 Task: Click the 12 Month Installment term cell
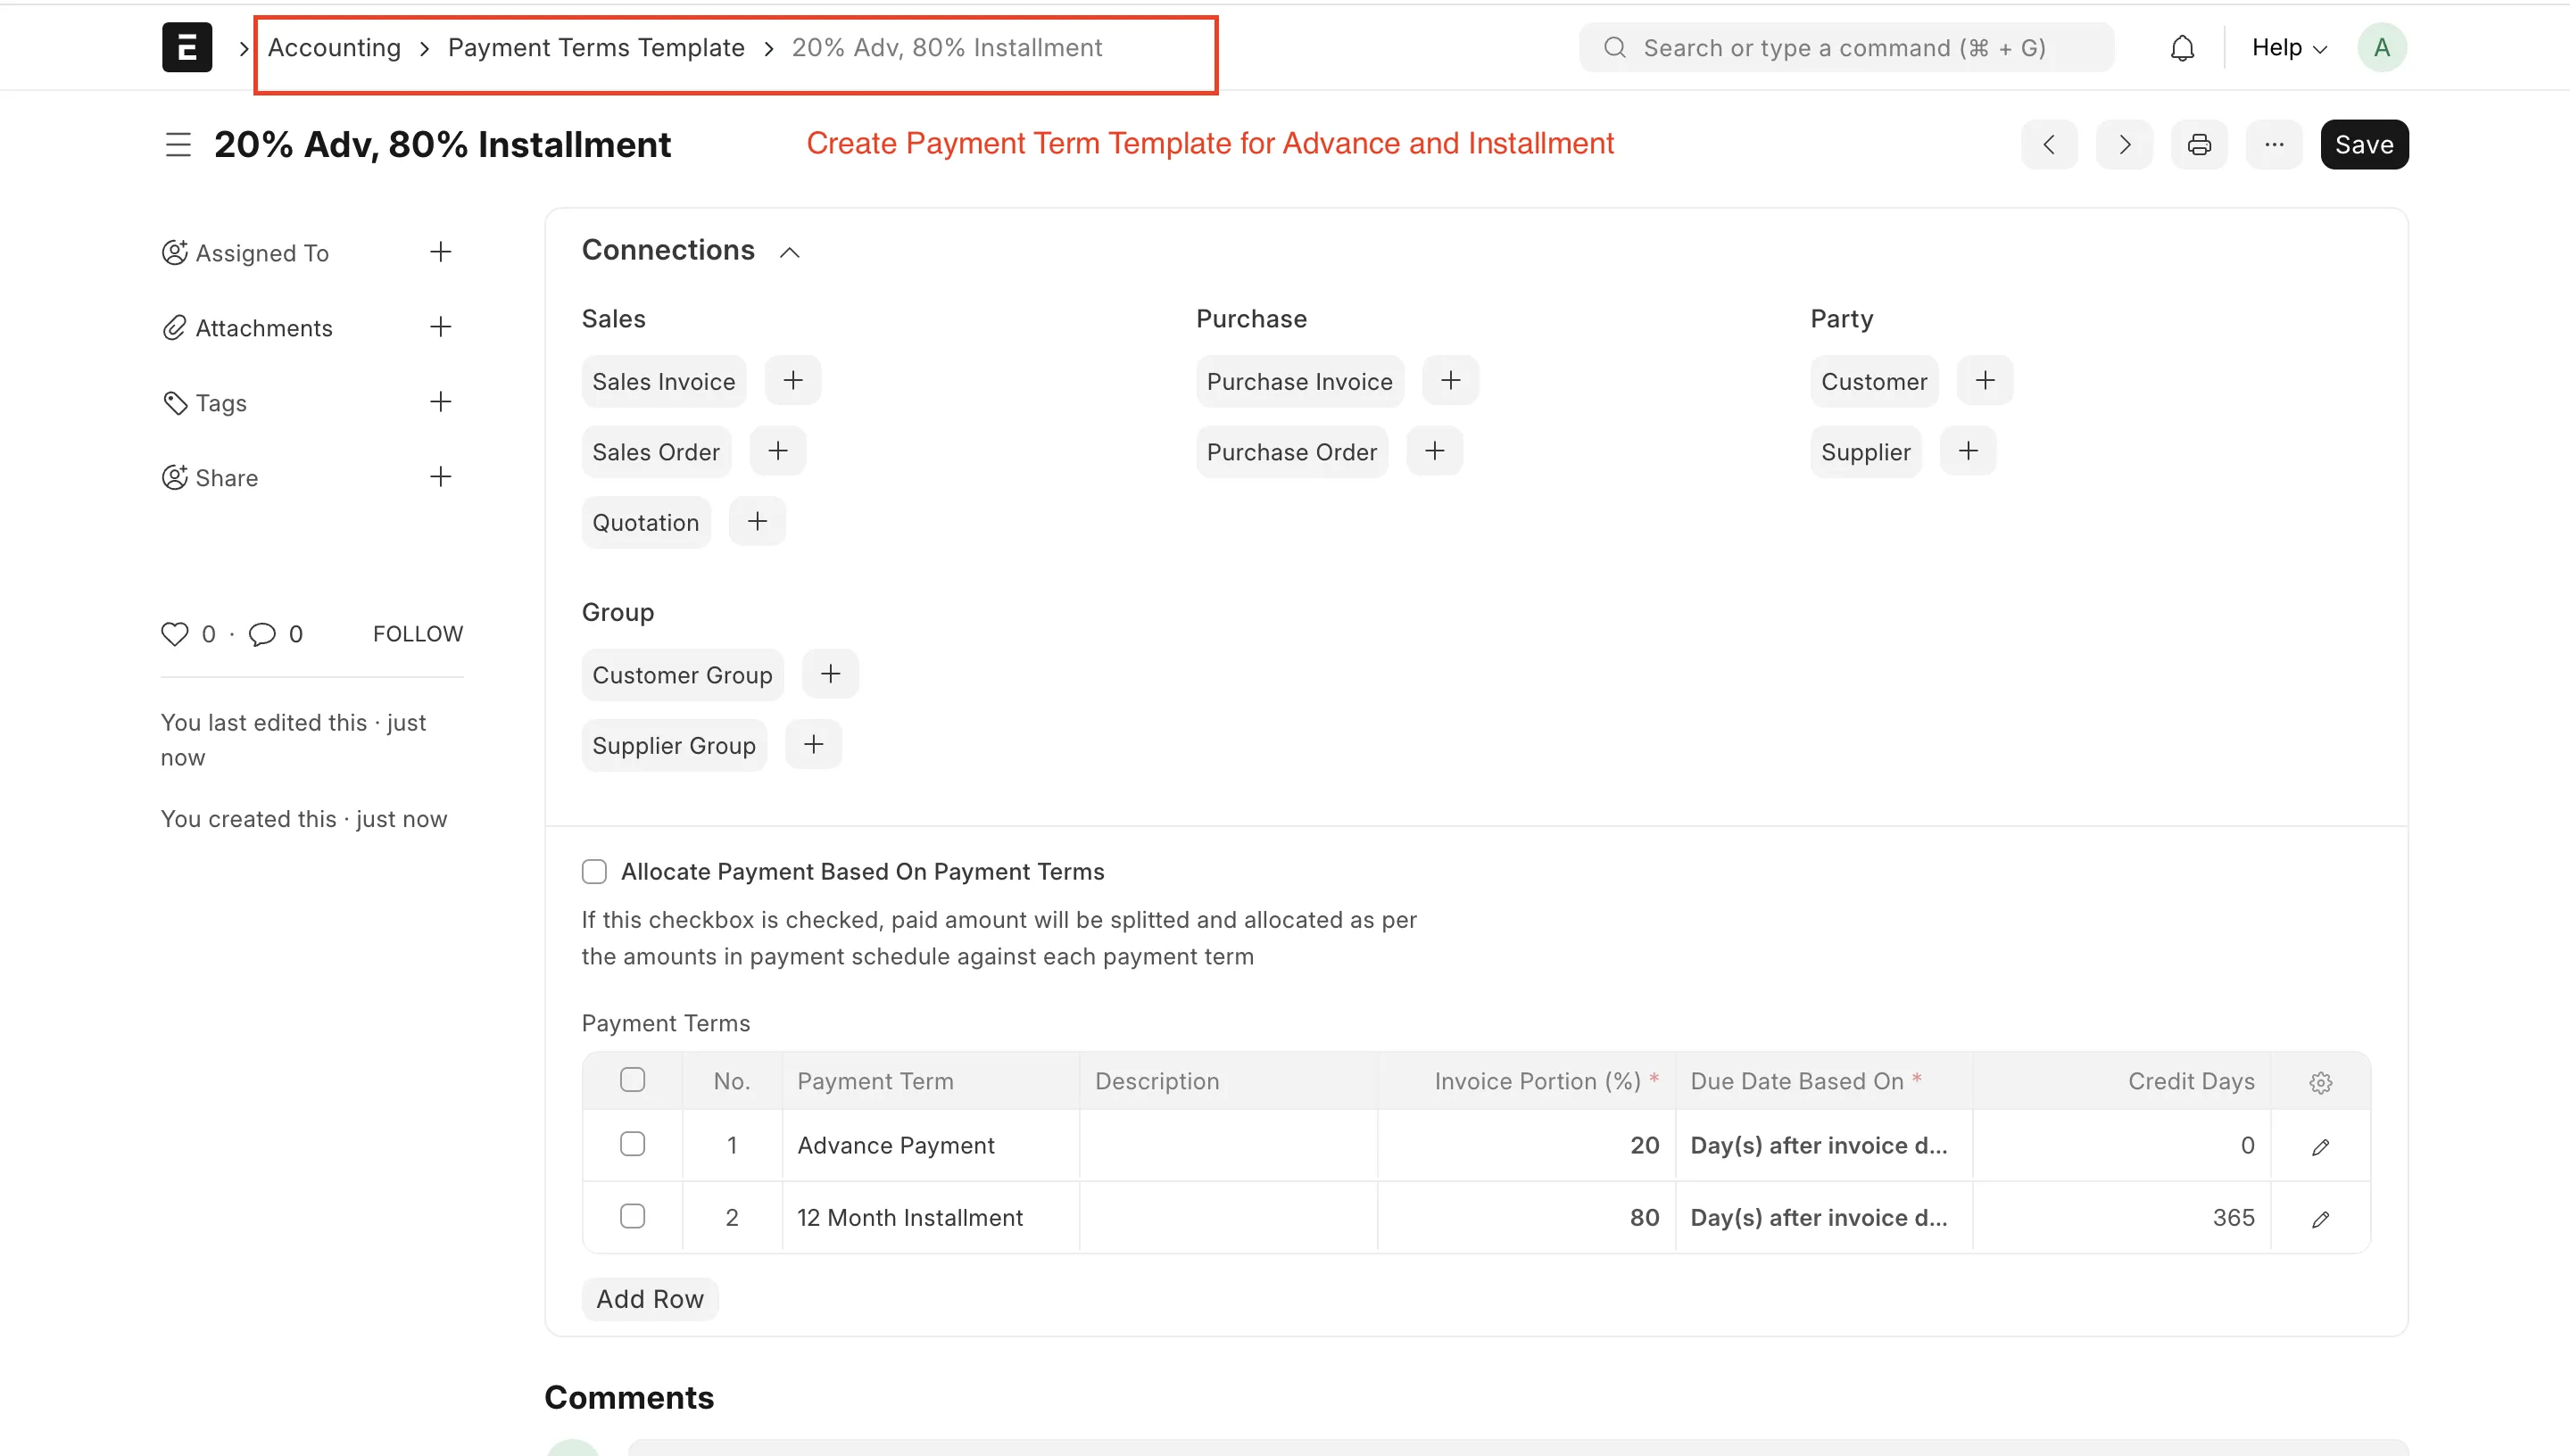[x=931, y=1217]
